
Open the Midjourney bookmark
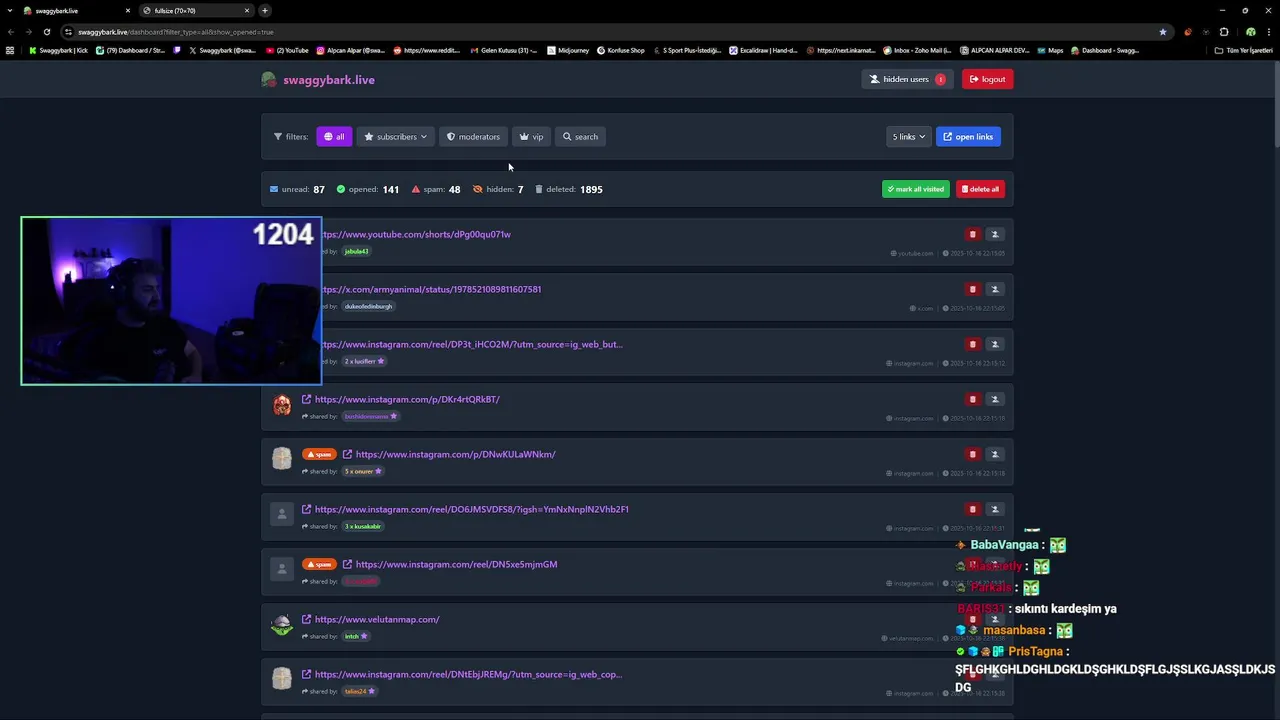[x=567, y=50]
